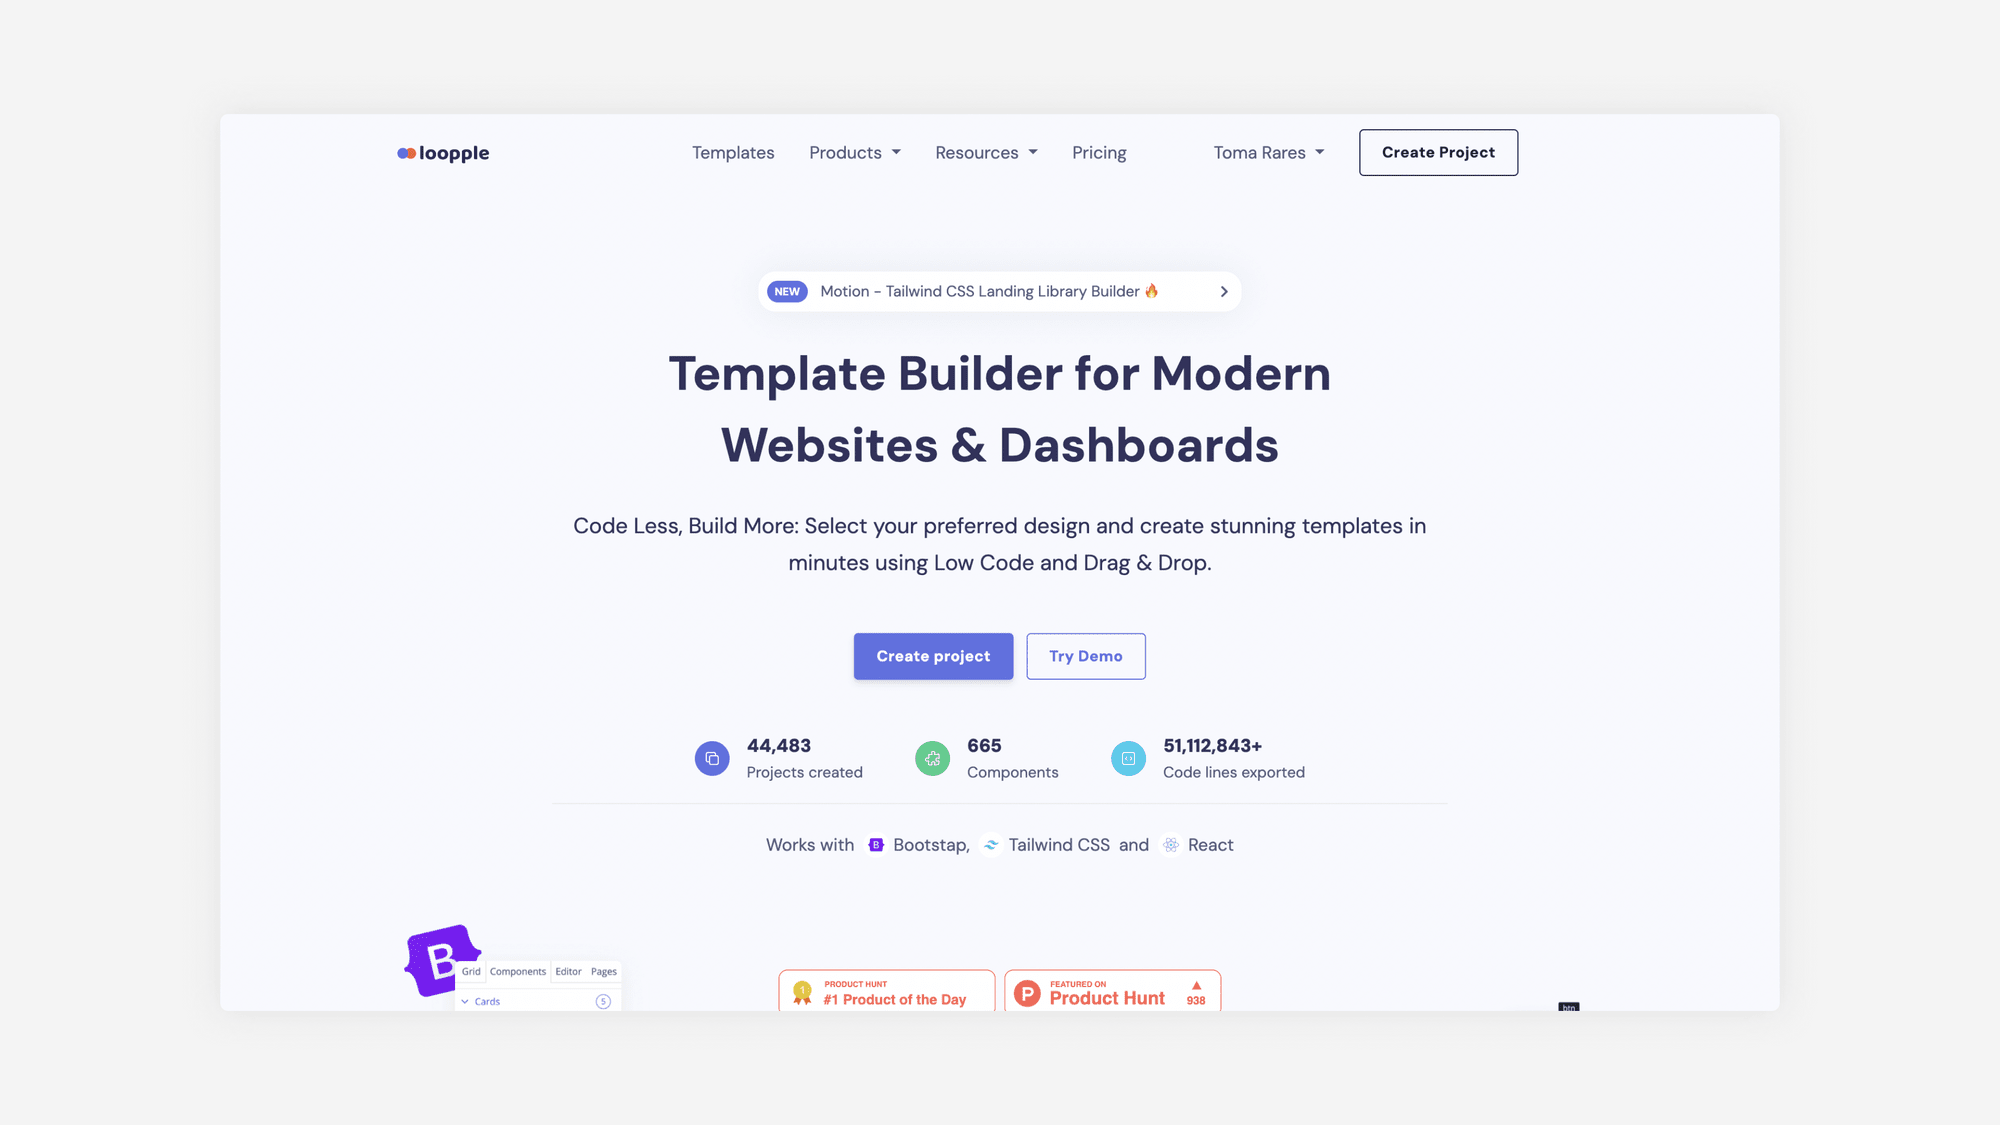The image size is (2000, 1125).
Task: Expand the Resources dropdown menu
Action: pyautogui.click(x=985, y=152)
